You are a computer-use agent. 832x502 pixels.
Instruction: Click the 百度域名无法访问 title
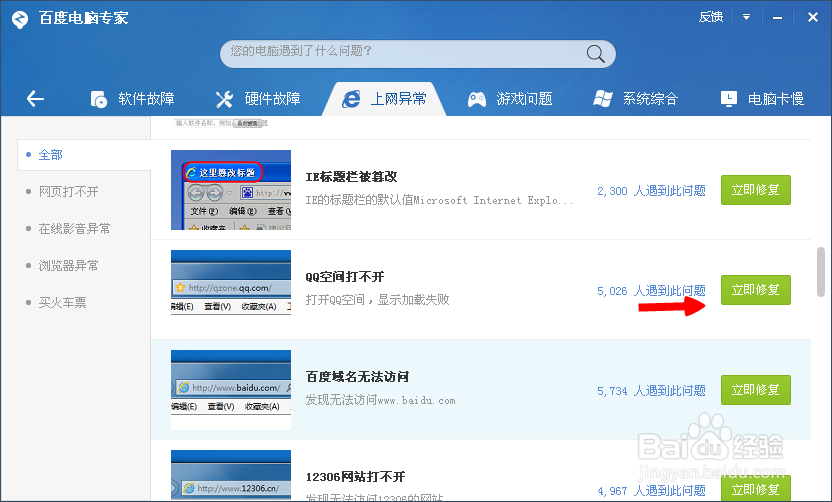tap(357, 377)
